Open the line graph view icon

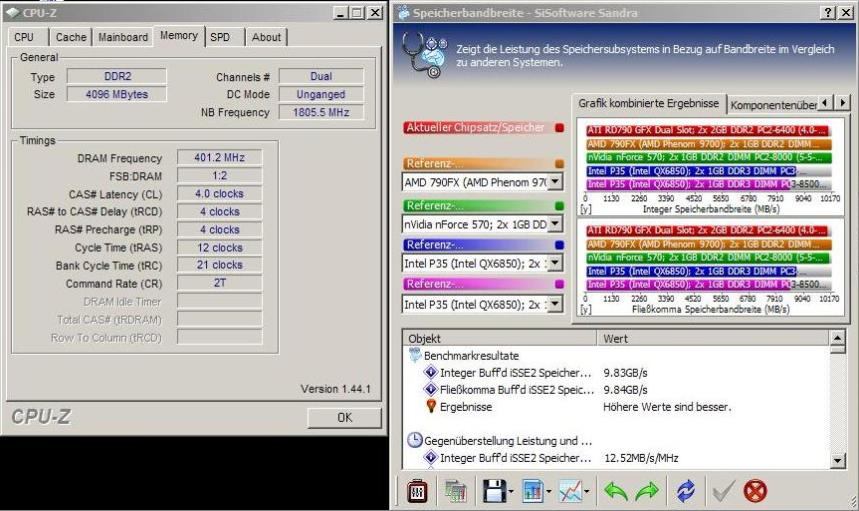570,491
